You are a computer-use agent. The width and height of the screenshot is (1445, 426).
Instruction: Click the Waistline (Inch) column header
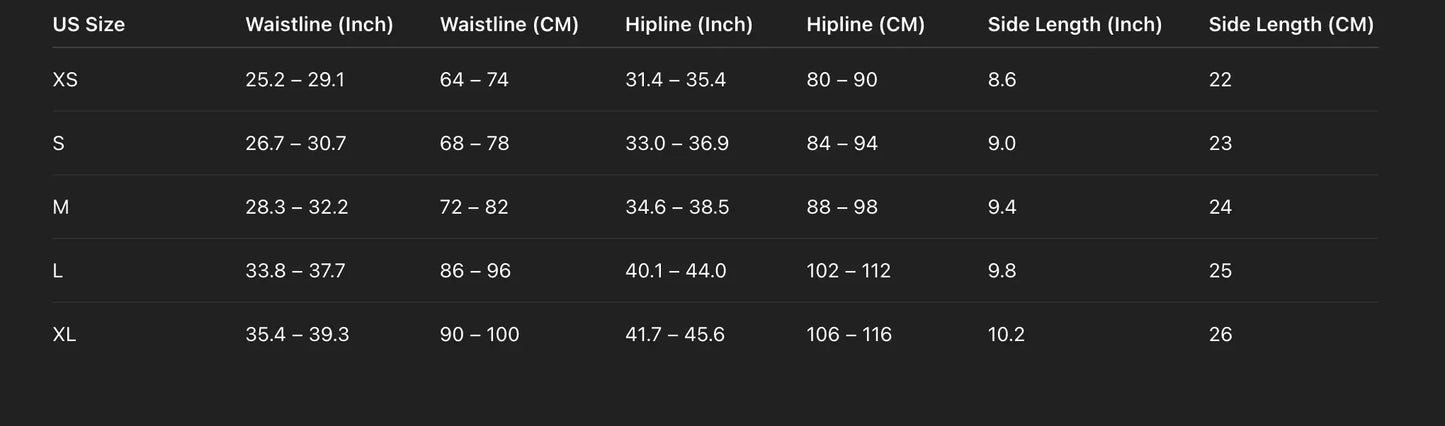pos(319,24)
